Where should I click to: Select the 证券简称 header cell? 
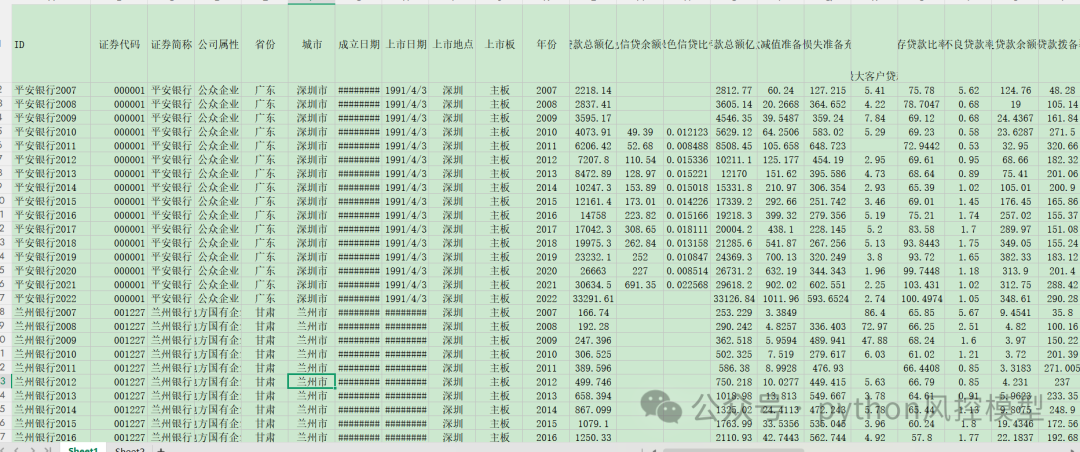(171, 45)
